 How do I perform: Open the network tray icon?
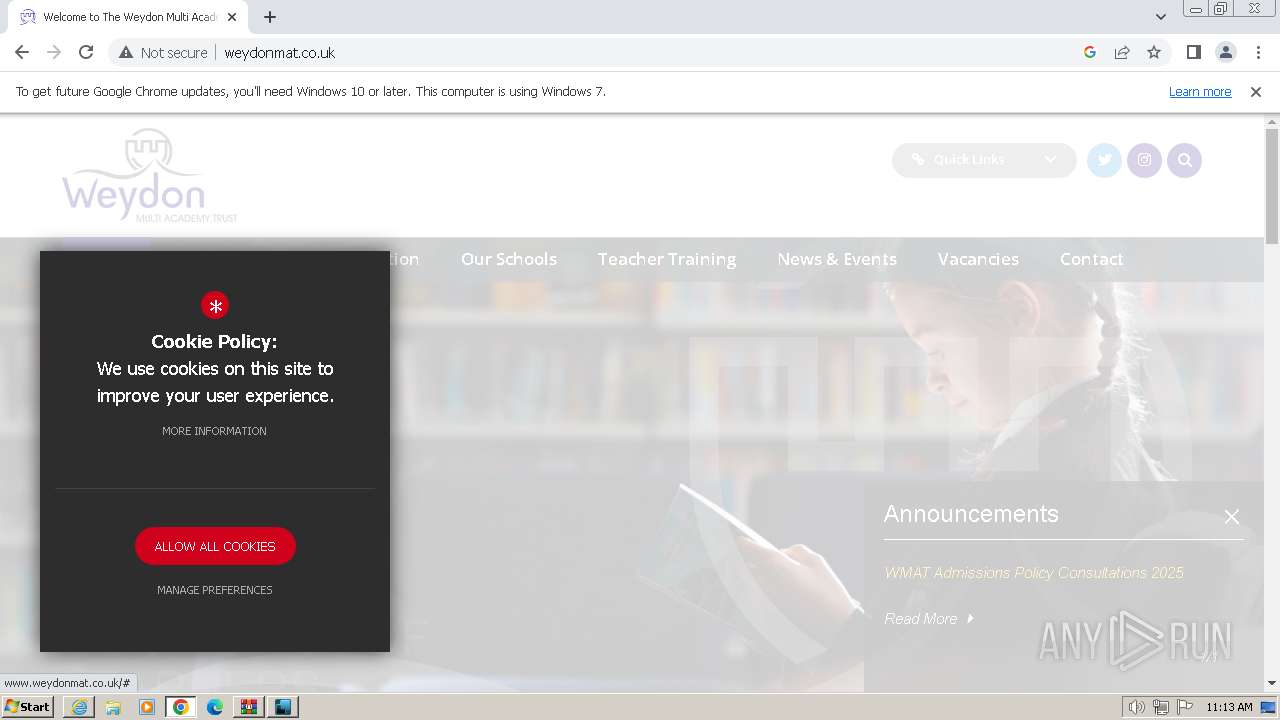tap(1161, 707)
